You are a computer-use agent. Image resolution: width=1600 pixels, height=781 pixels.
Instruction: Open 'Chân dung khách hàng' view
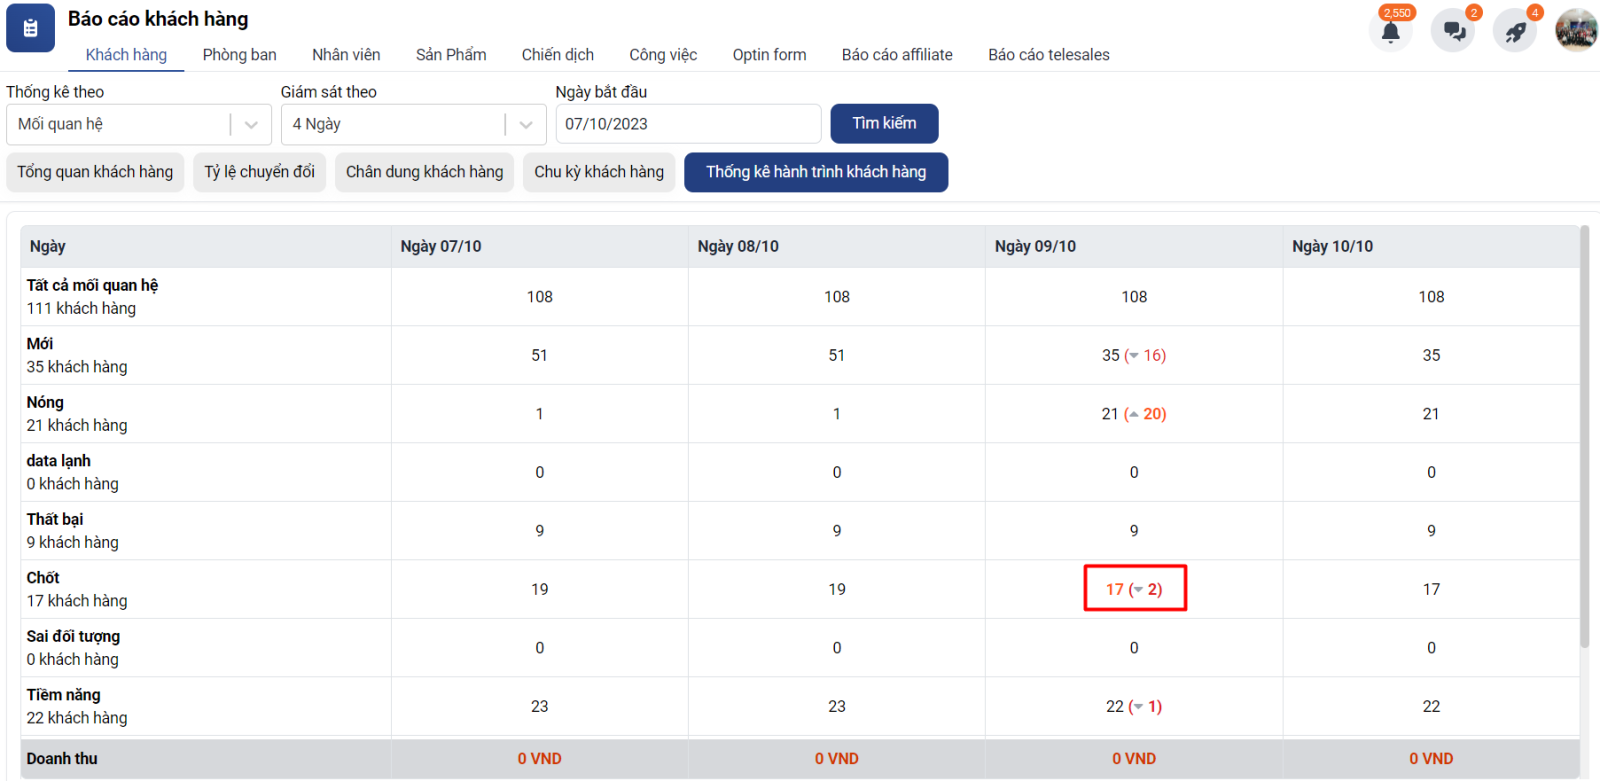point(424,172)
